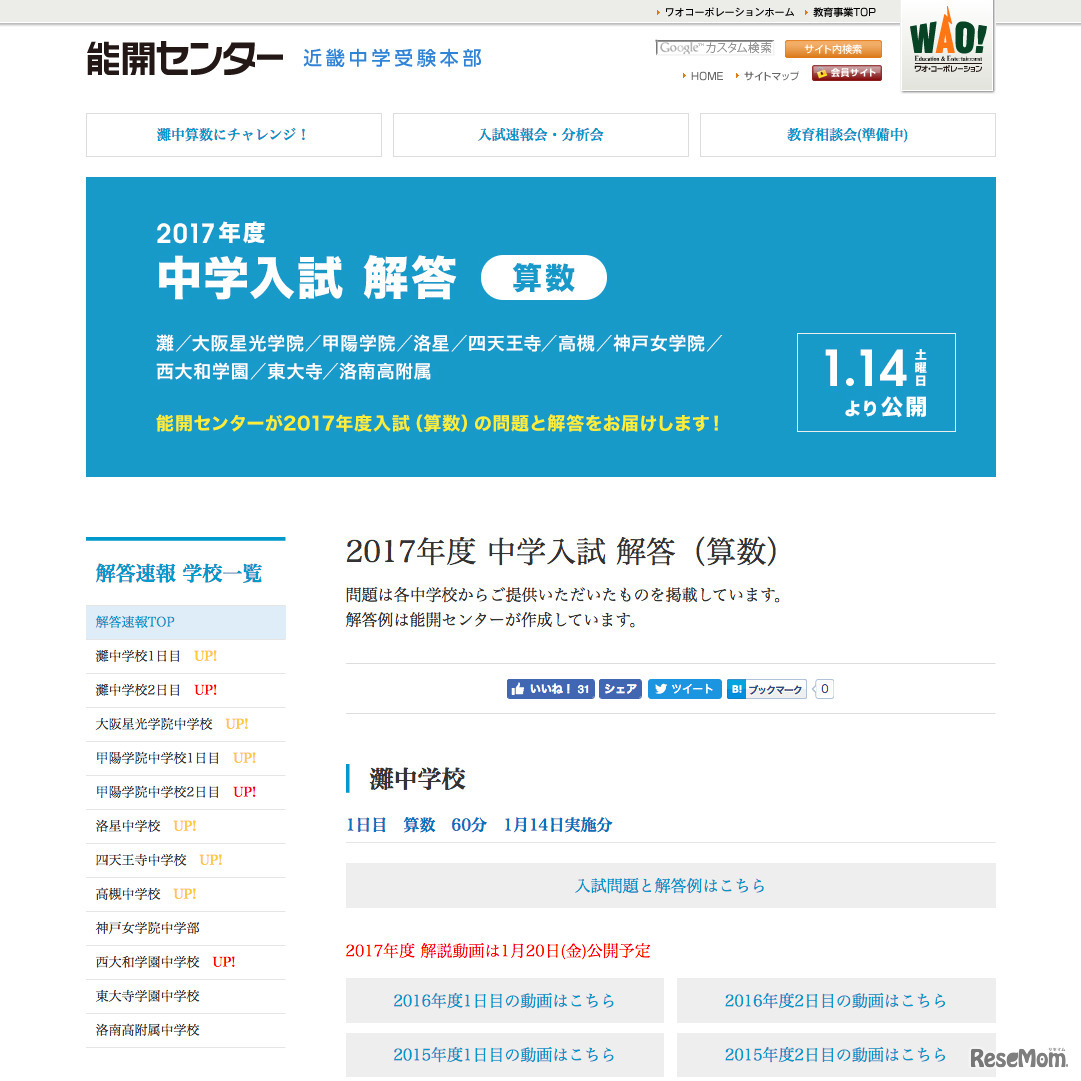Click the red 解説動画は1月20日(金)公開予定 notice

coord(498,951)
